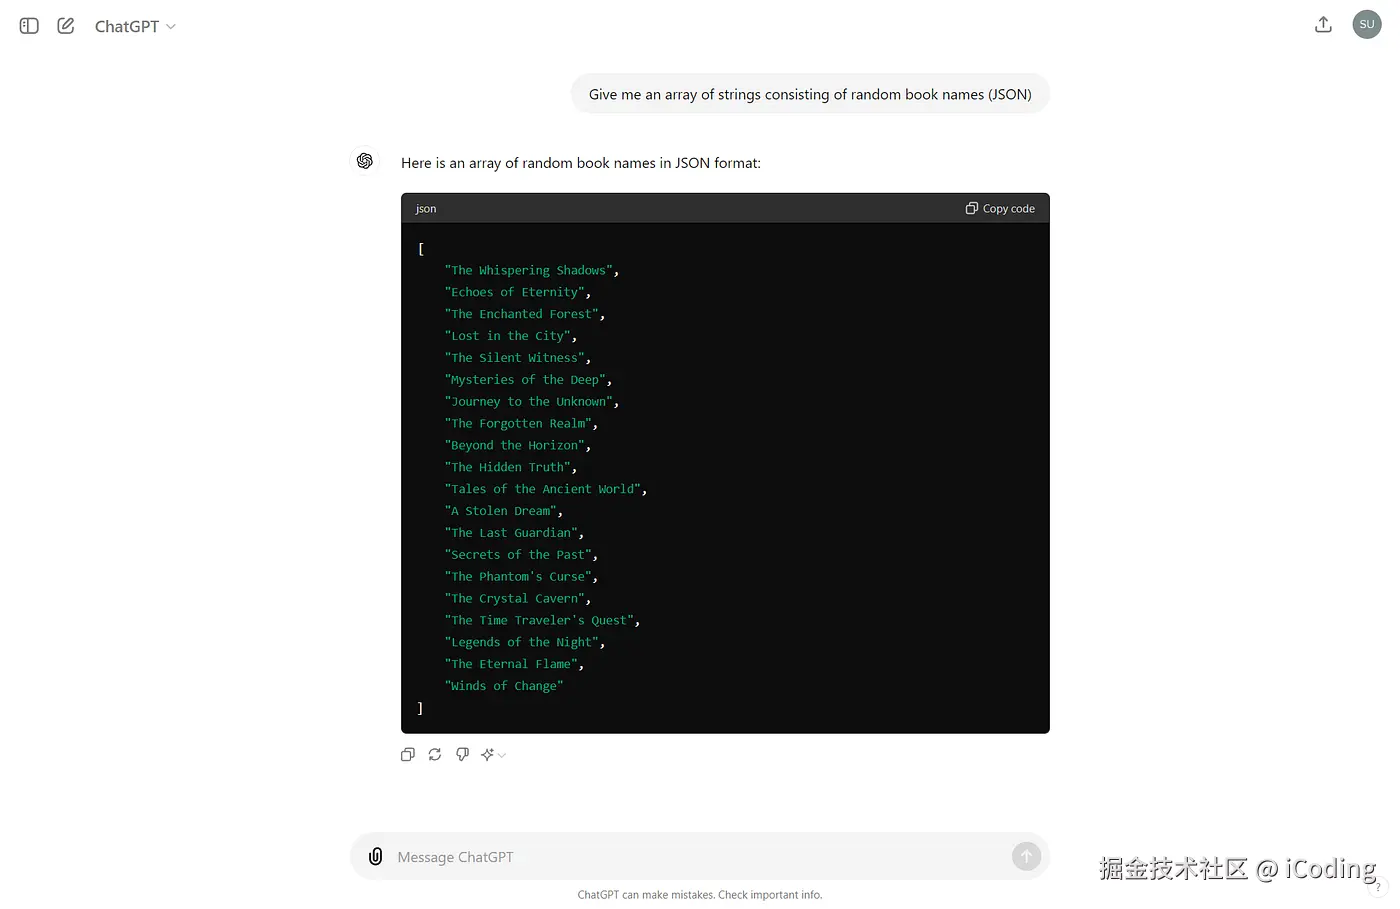1400x909 pixels.
Task: Click "Winds of Change" line
Action: pos(504,688)
